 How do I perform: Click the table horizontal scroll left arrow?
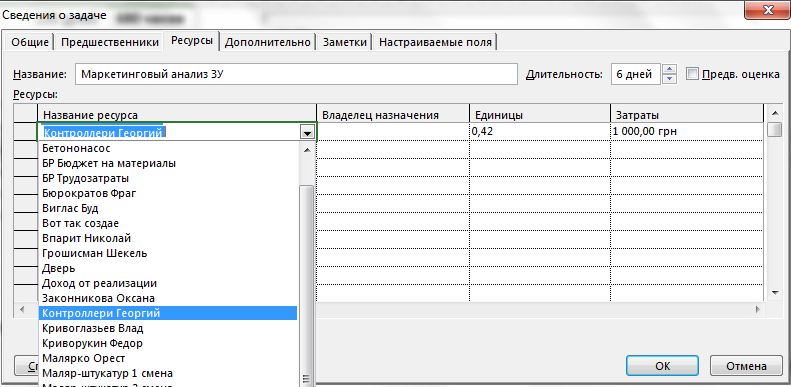21,309
